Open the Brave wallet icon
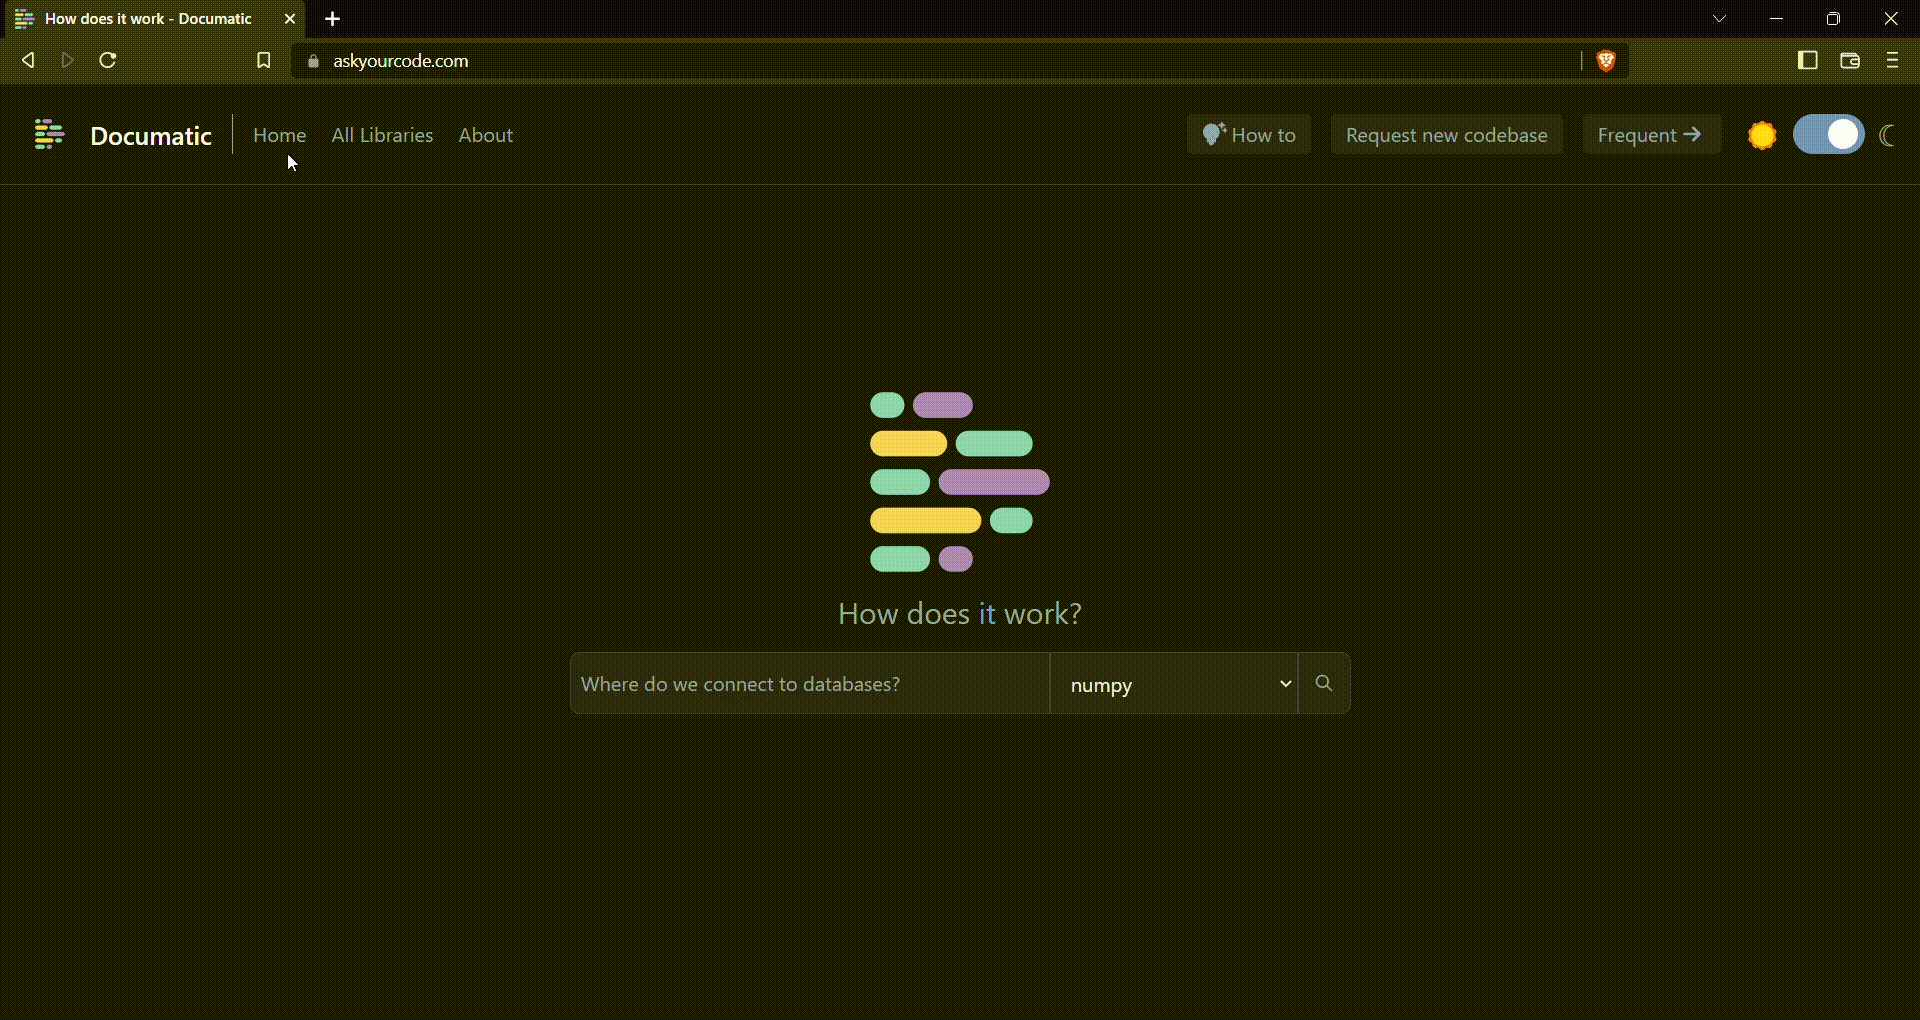This screenshot has height=1020, width=1920. coord(1850,60)
